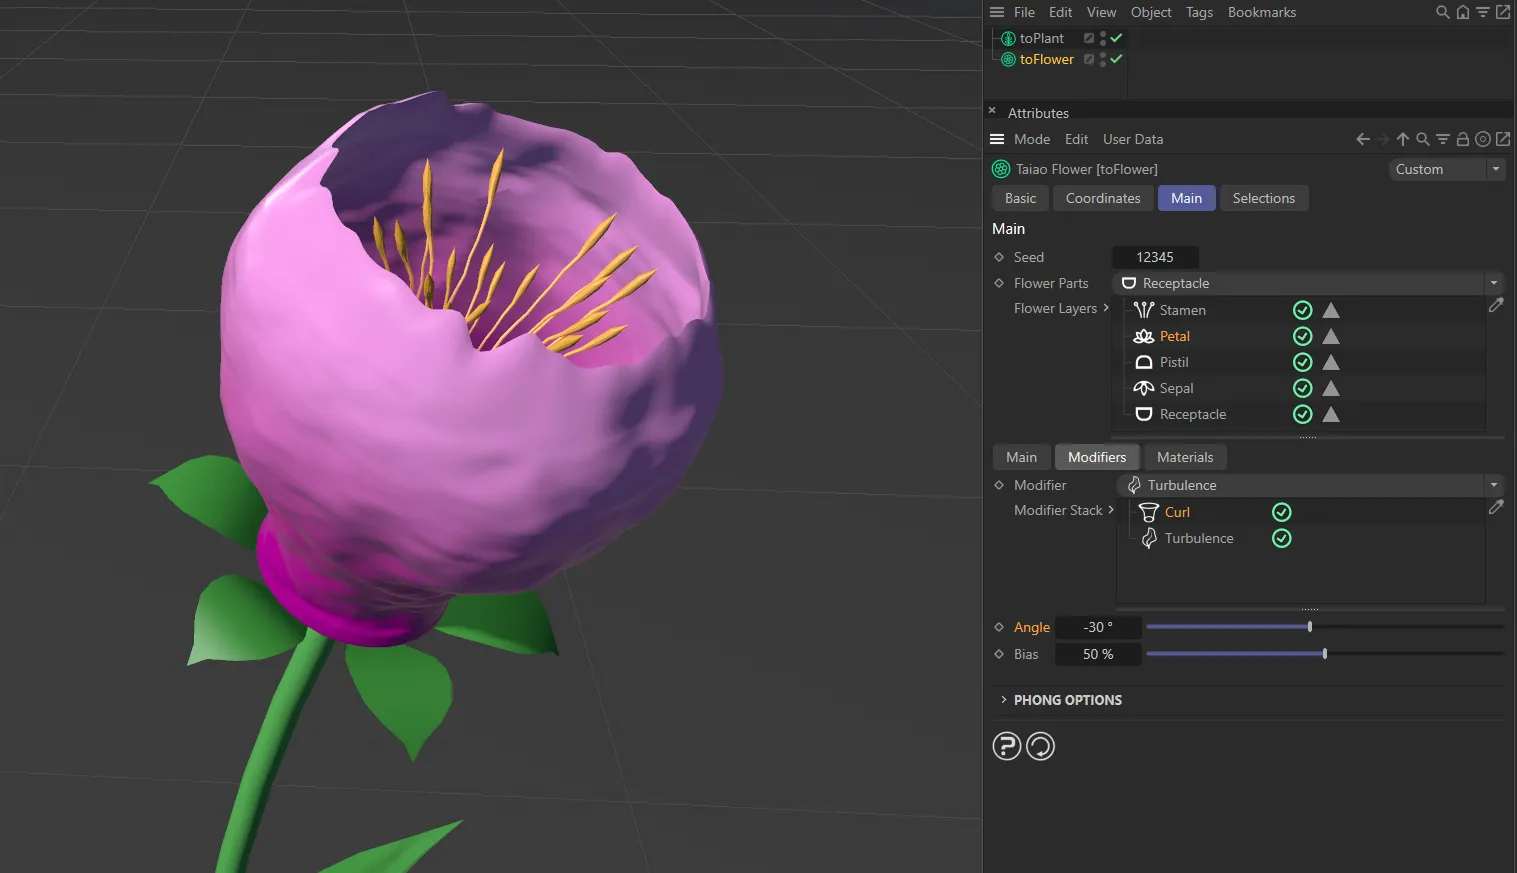Viewport: 1517px width, 873px height.
Task: Select the Receptacle icon in Flower Parts
Action: point(1143,414)
